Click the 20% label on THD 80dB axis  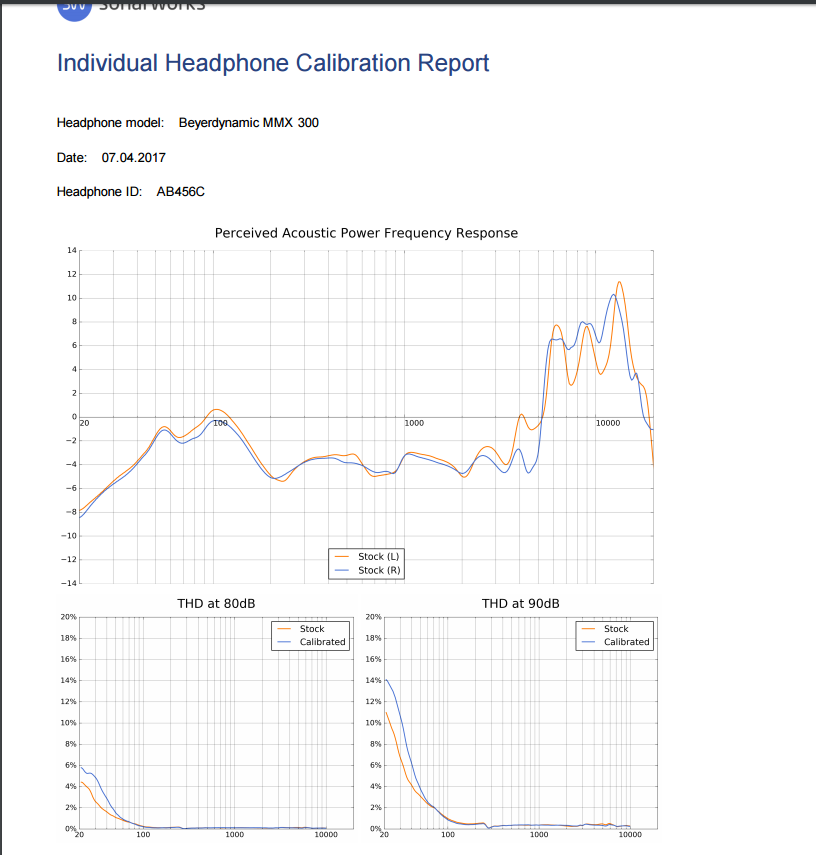(x=69, y=617)
